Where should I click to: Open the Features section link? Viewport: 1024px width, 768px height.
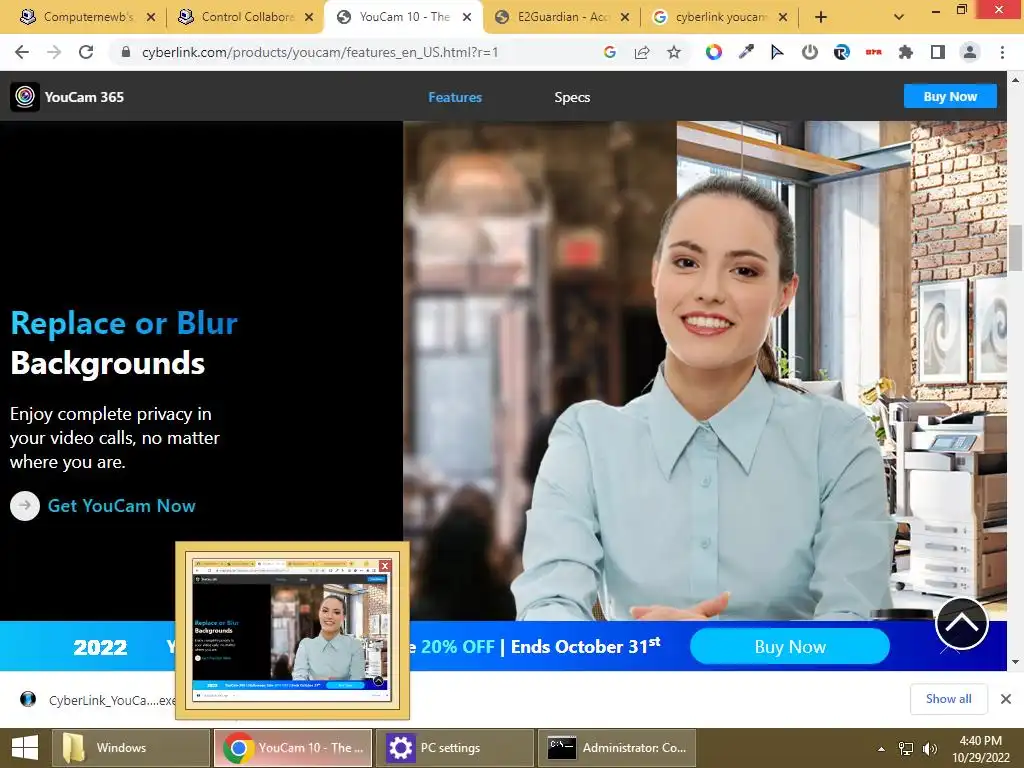pos(455,97)
